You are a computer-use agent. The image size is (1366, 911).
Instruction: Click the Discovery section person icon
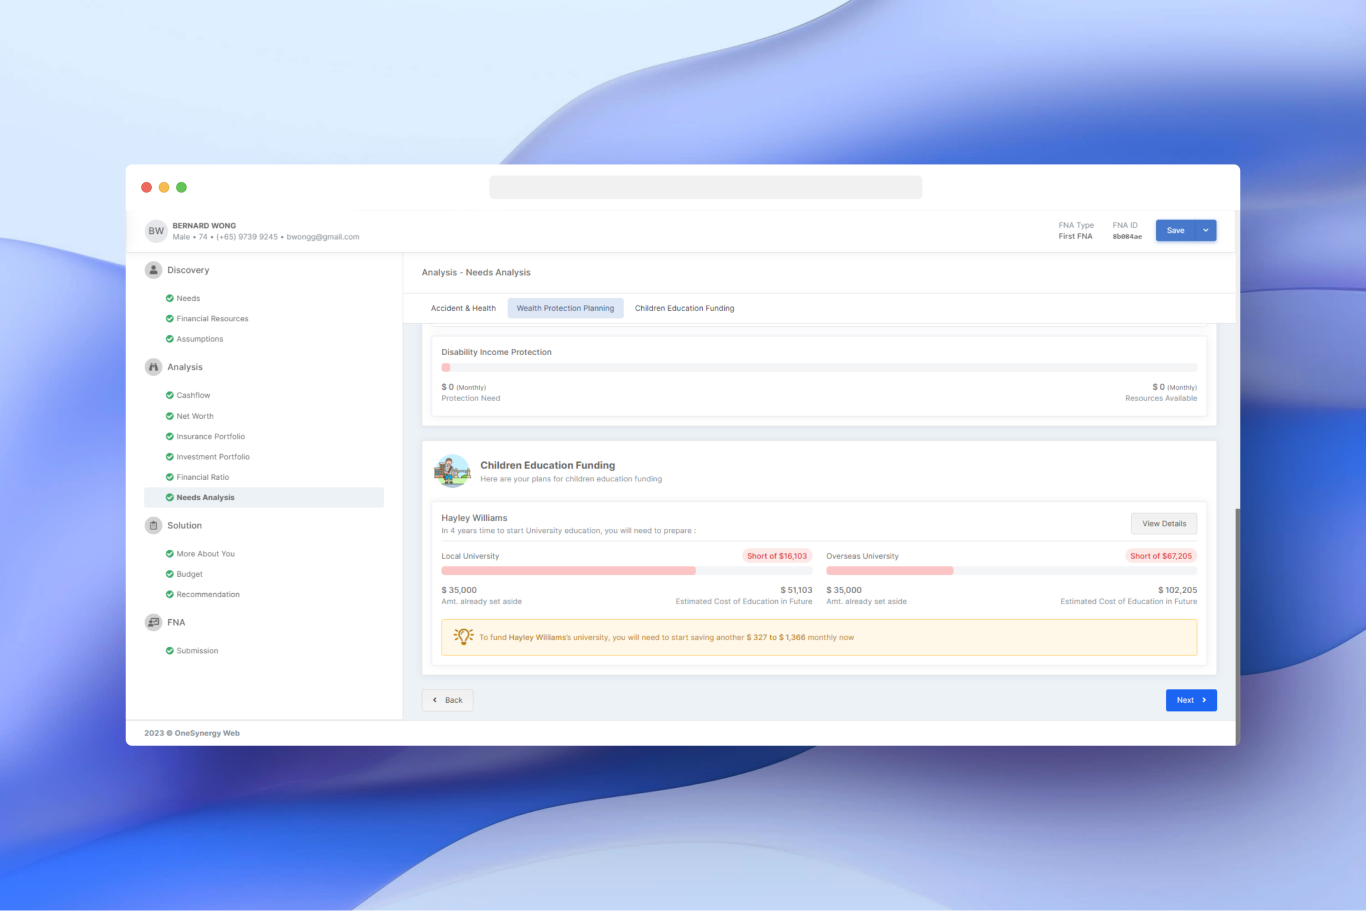(x=153, y=270)
